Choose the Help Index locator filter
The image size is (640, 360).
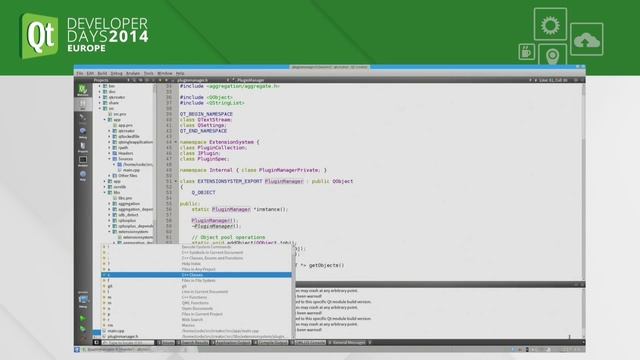196,264
